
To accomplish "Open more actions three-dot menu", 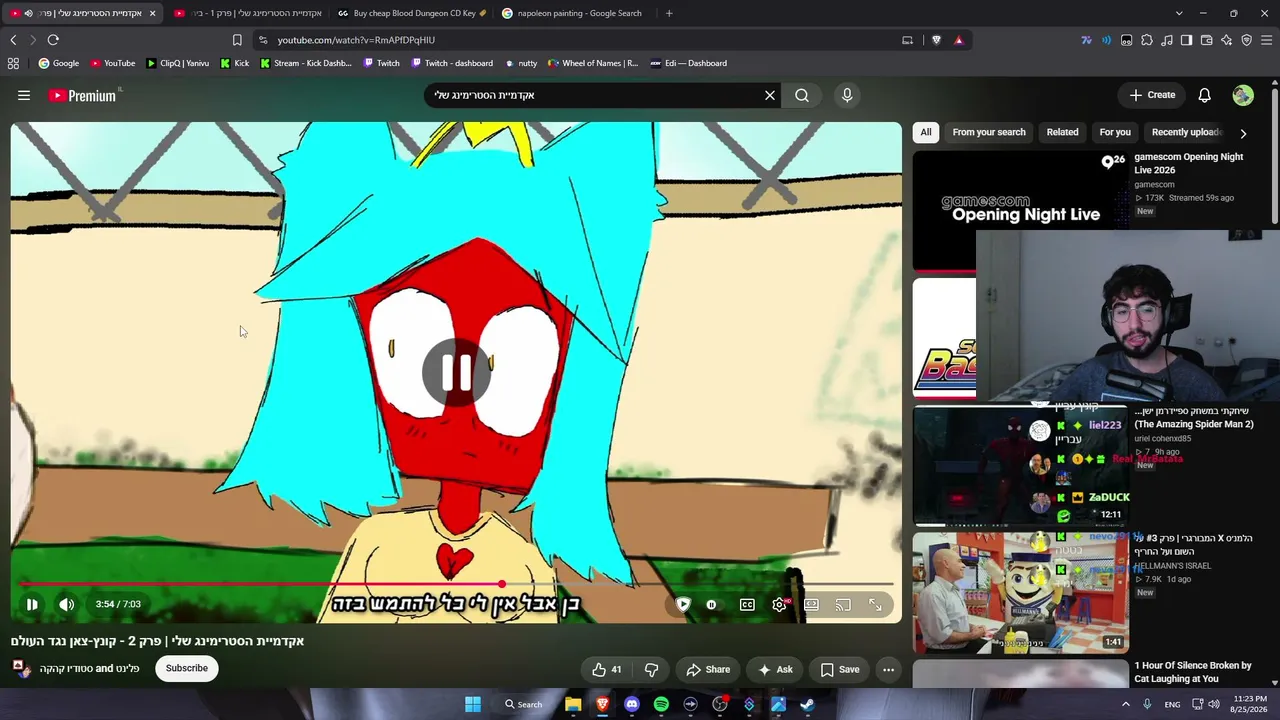I will coord(888,669).
